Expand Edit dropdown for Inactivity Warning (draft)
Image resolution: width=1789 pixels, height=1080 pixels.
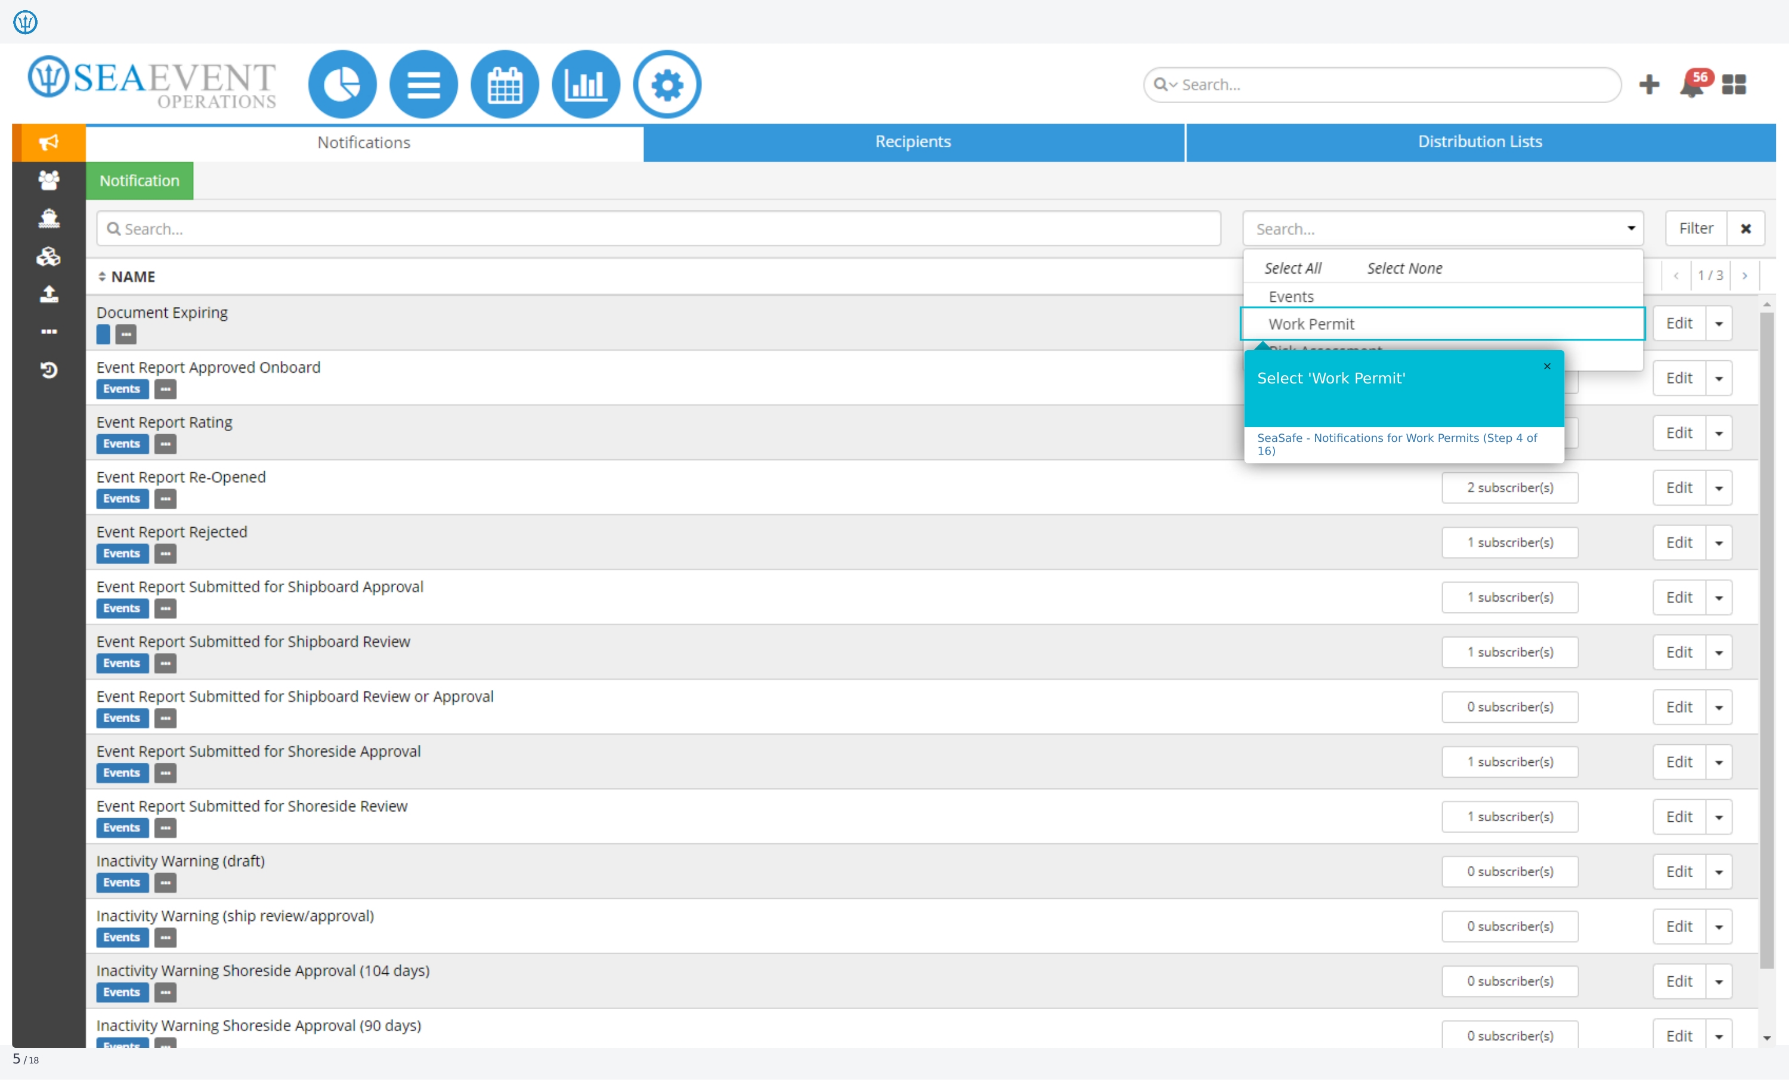coord(1719,872)
